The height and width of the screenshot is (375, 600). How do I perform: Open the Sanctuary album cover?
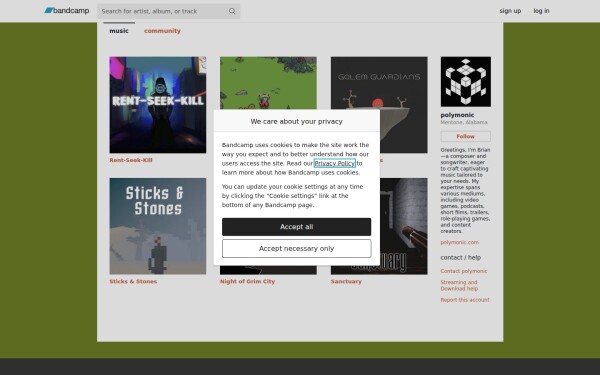click(x=404, y=226)
